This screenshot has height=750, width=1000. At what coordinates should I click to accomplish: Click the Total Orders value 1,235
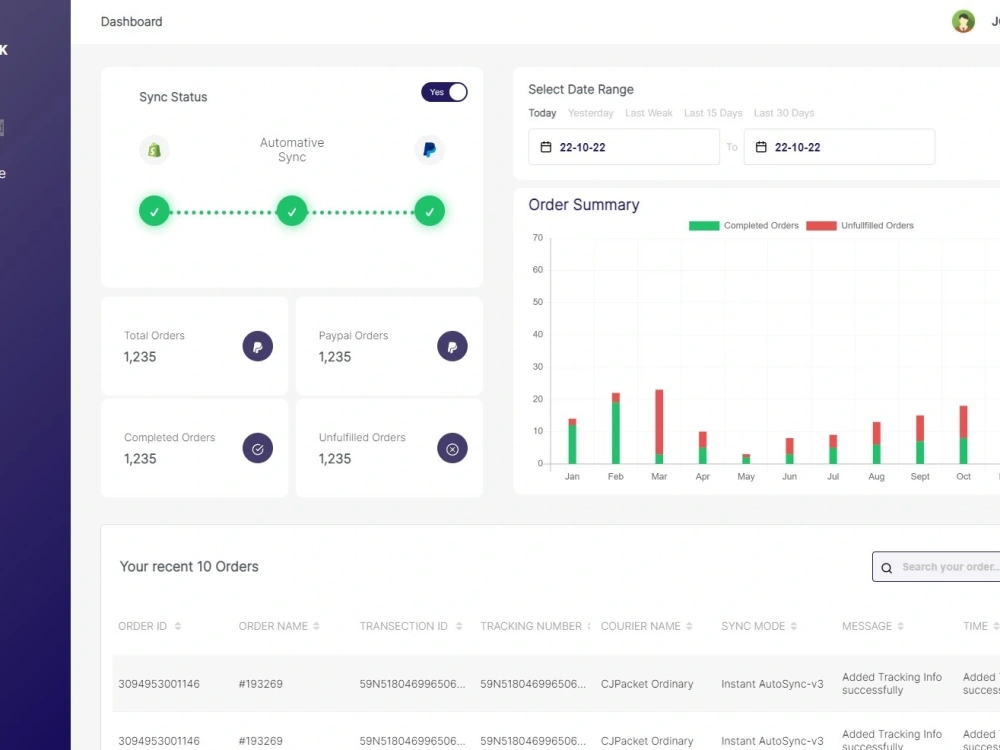pyautogui.click(x=140, y=357)
